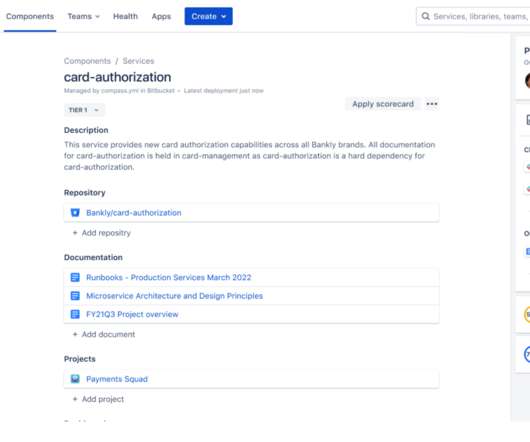Open the three-dot more actions menu

click(432, 104)
